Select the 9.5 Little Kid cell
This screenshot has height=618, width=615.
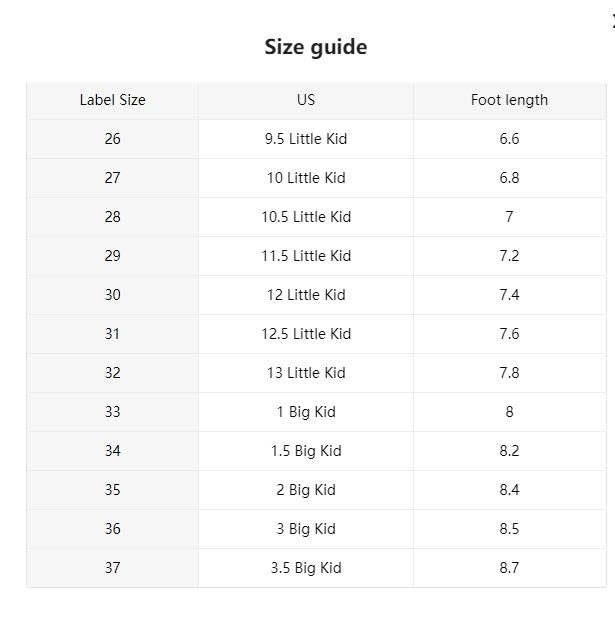[306, 139]
